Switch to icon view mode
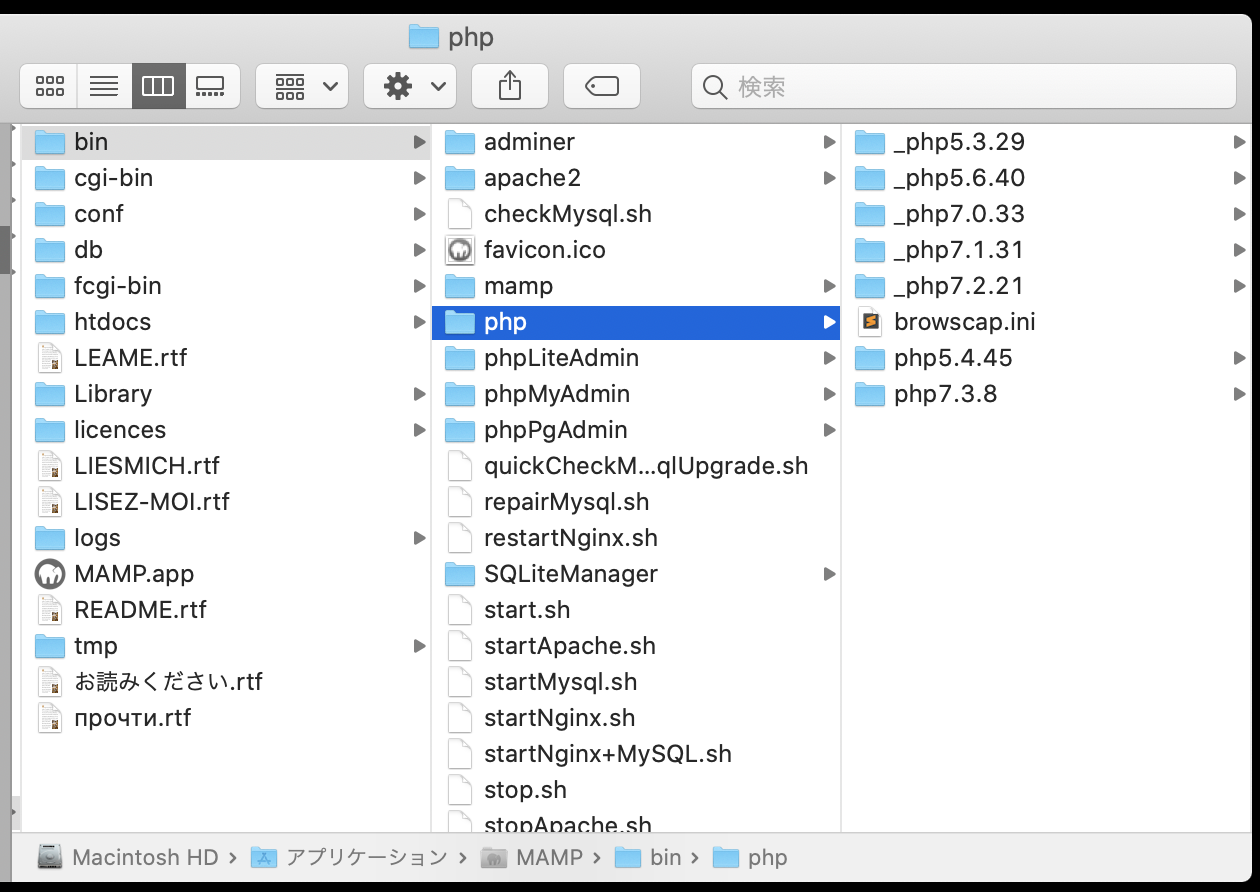This screenshot has height=892, width=1260. click(49, 86)
